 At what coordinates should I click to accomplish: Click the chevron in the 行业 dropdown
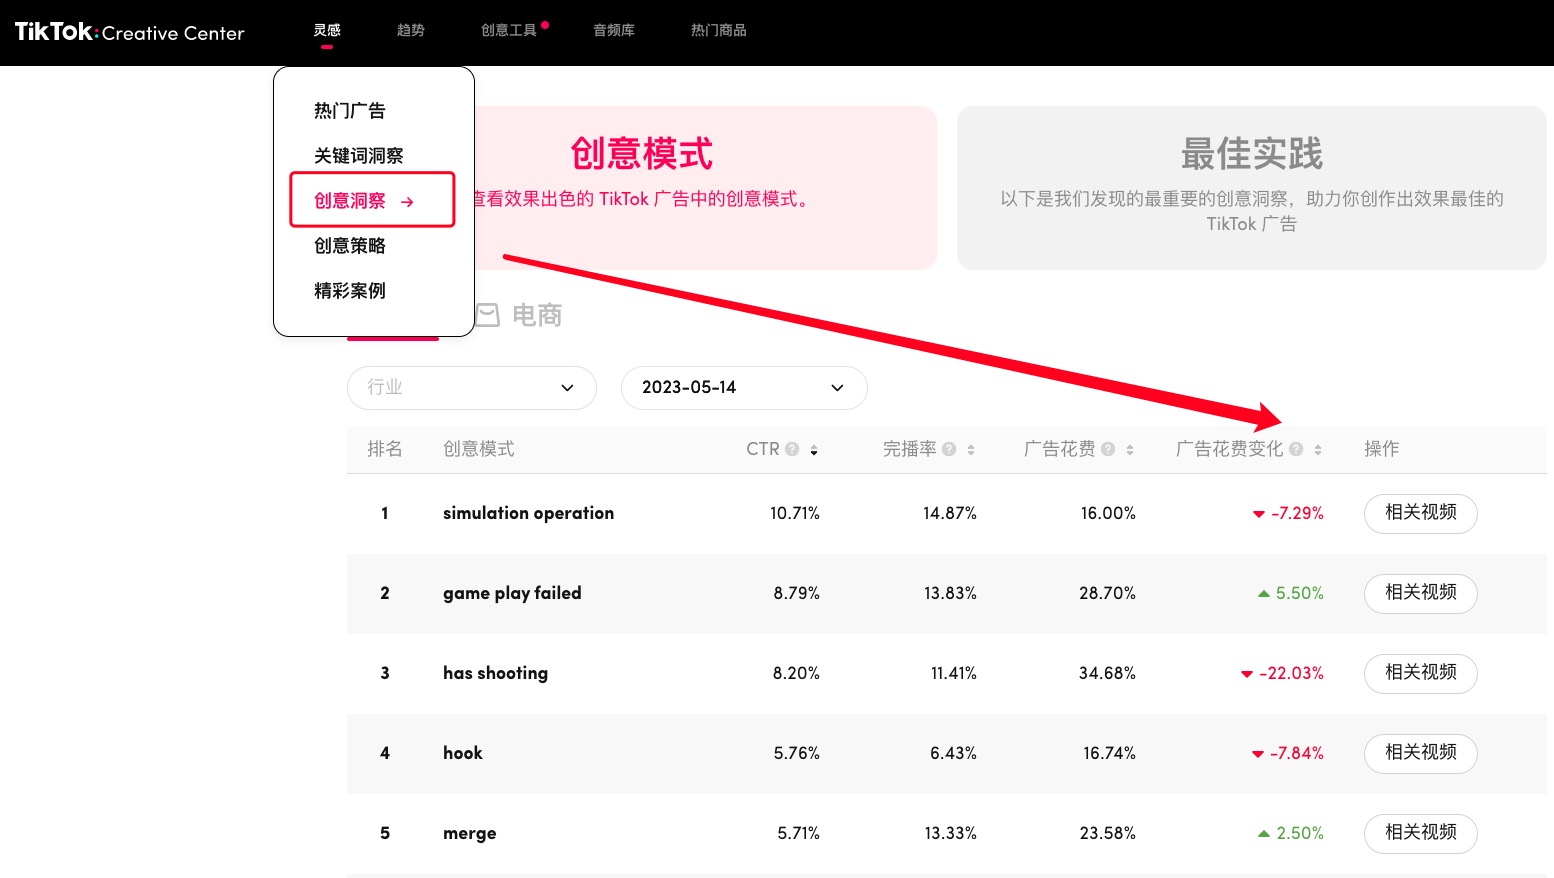click(x=567, y=388)
